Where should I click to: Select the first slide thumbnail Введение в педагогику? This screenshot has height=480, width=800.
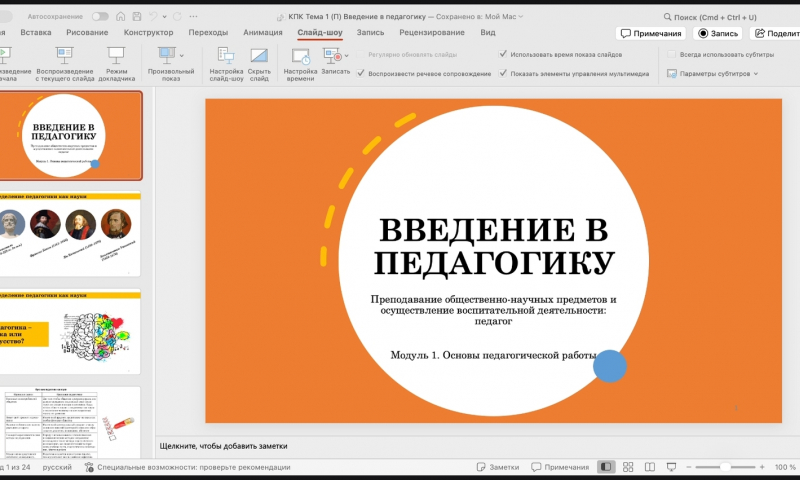point(70,136)
